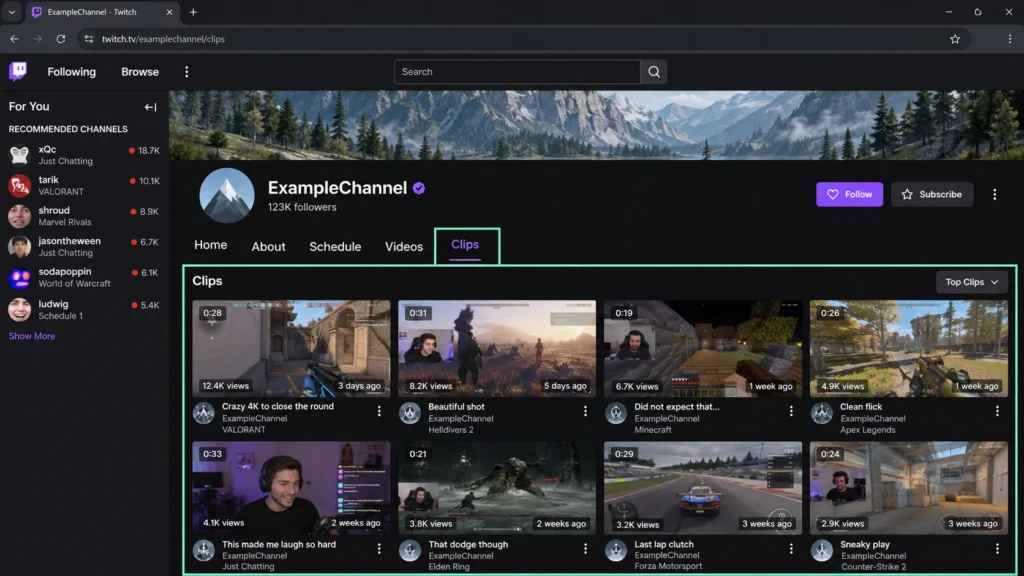
Task: Play the Crazy 4K to close the round clip
Action: click(x=291, y=348)
